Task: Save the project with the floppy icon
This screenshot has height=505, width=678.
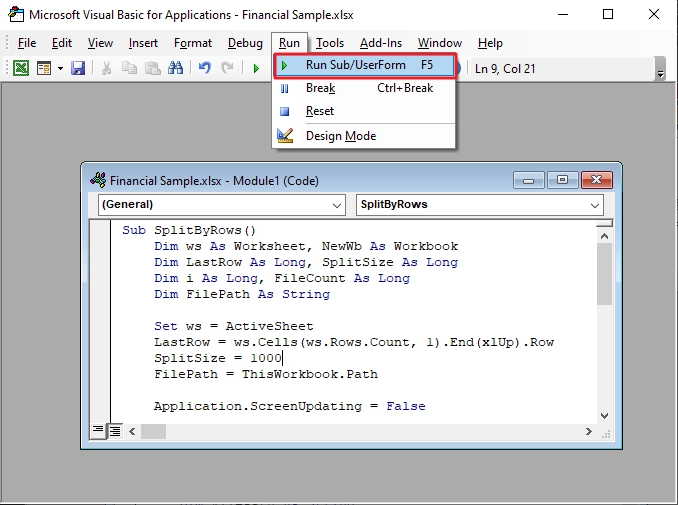Action: pos(78,68)
